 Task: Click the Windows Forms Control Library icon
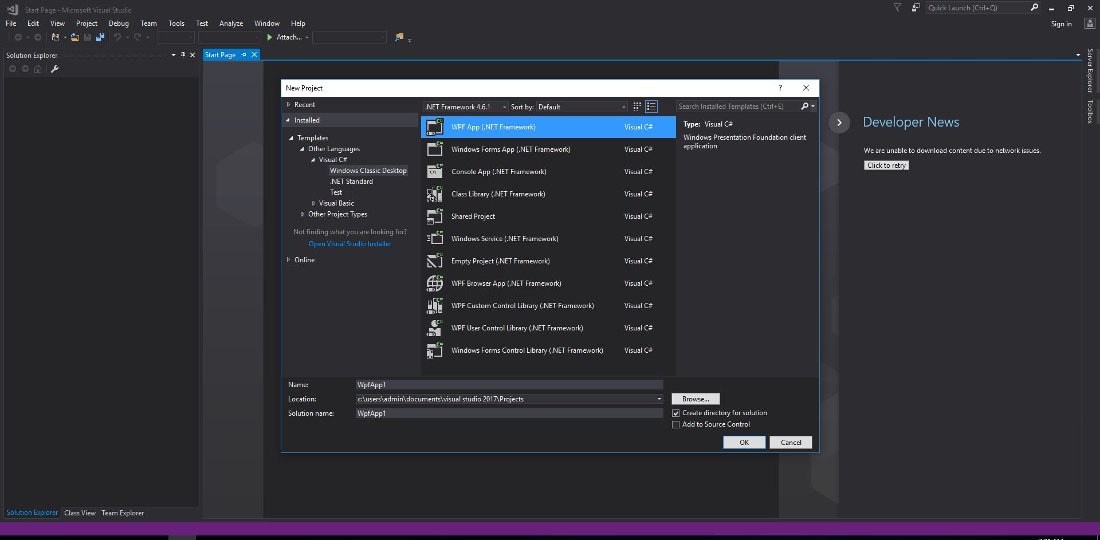pyautogui.click(x=435, y=351)
